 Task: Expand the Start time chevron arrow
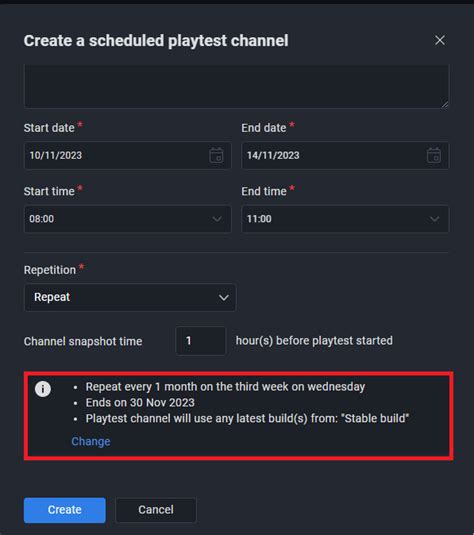[217, 219]
